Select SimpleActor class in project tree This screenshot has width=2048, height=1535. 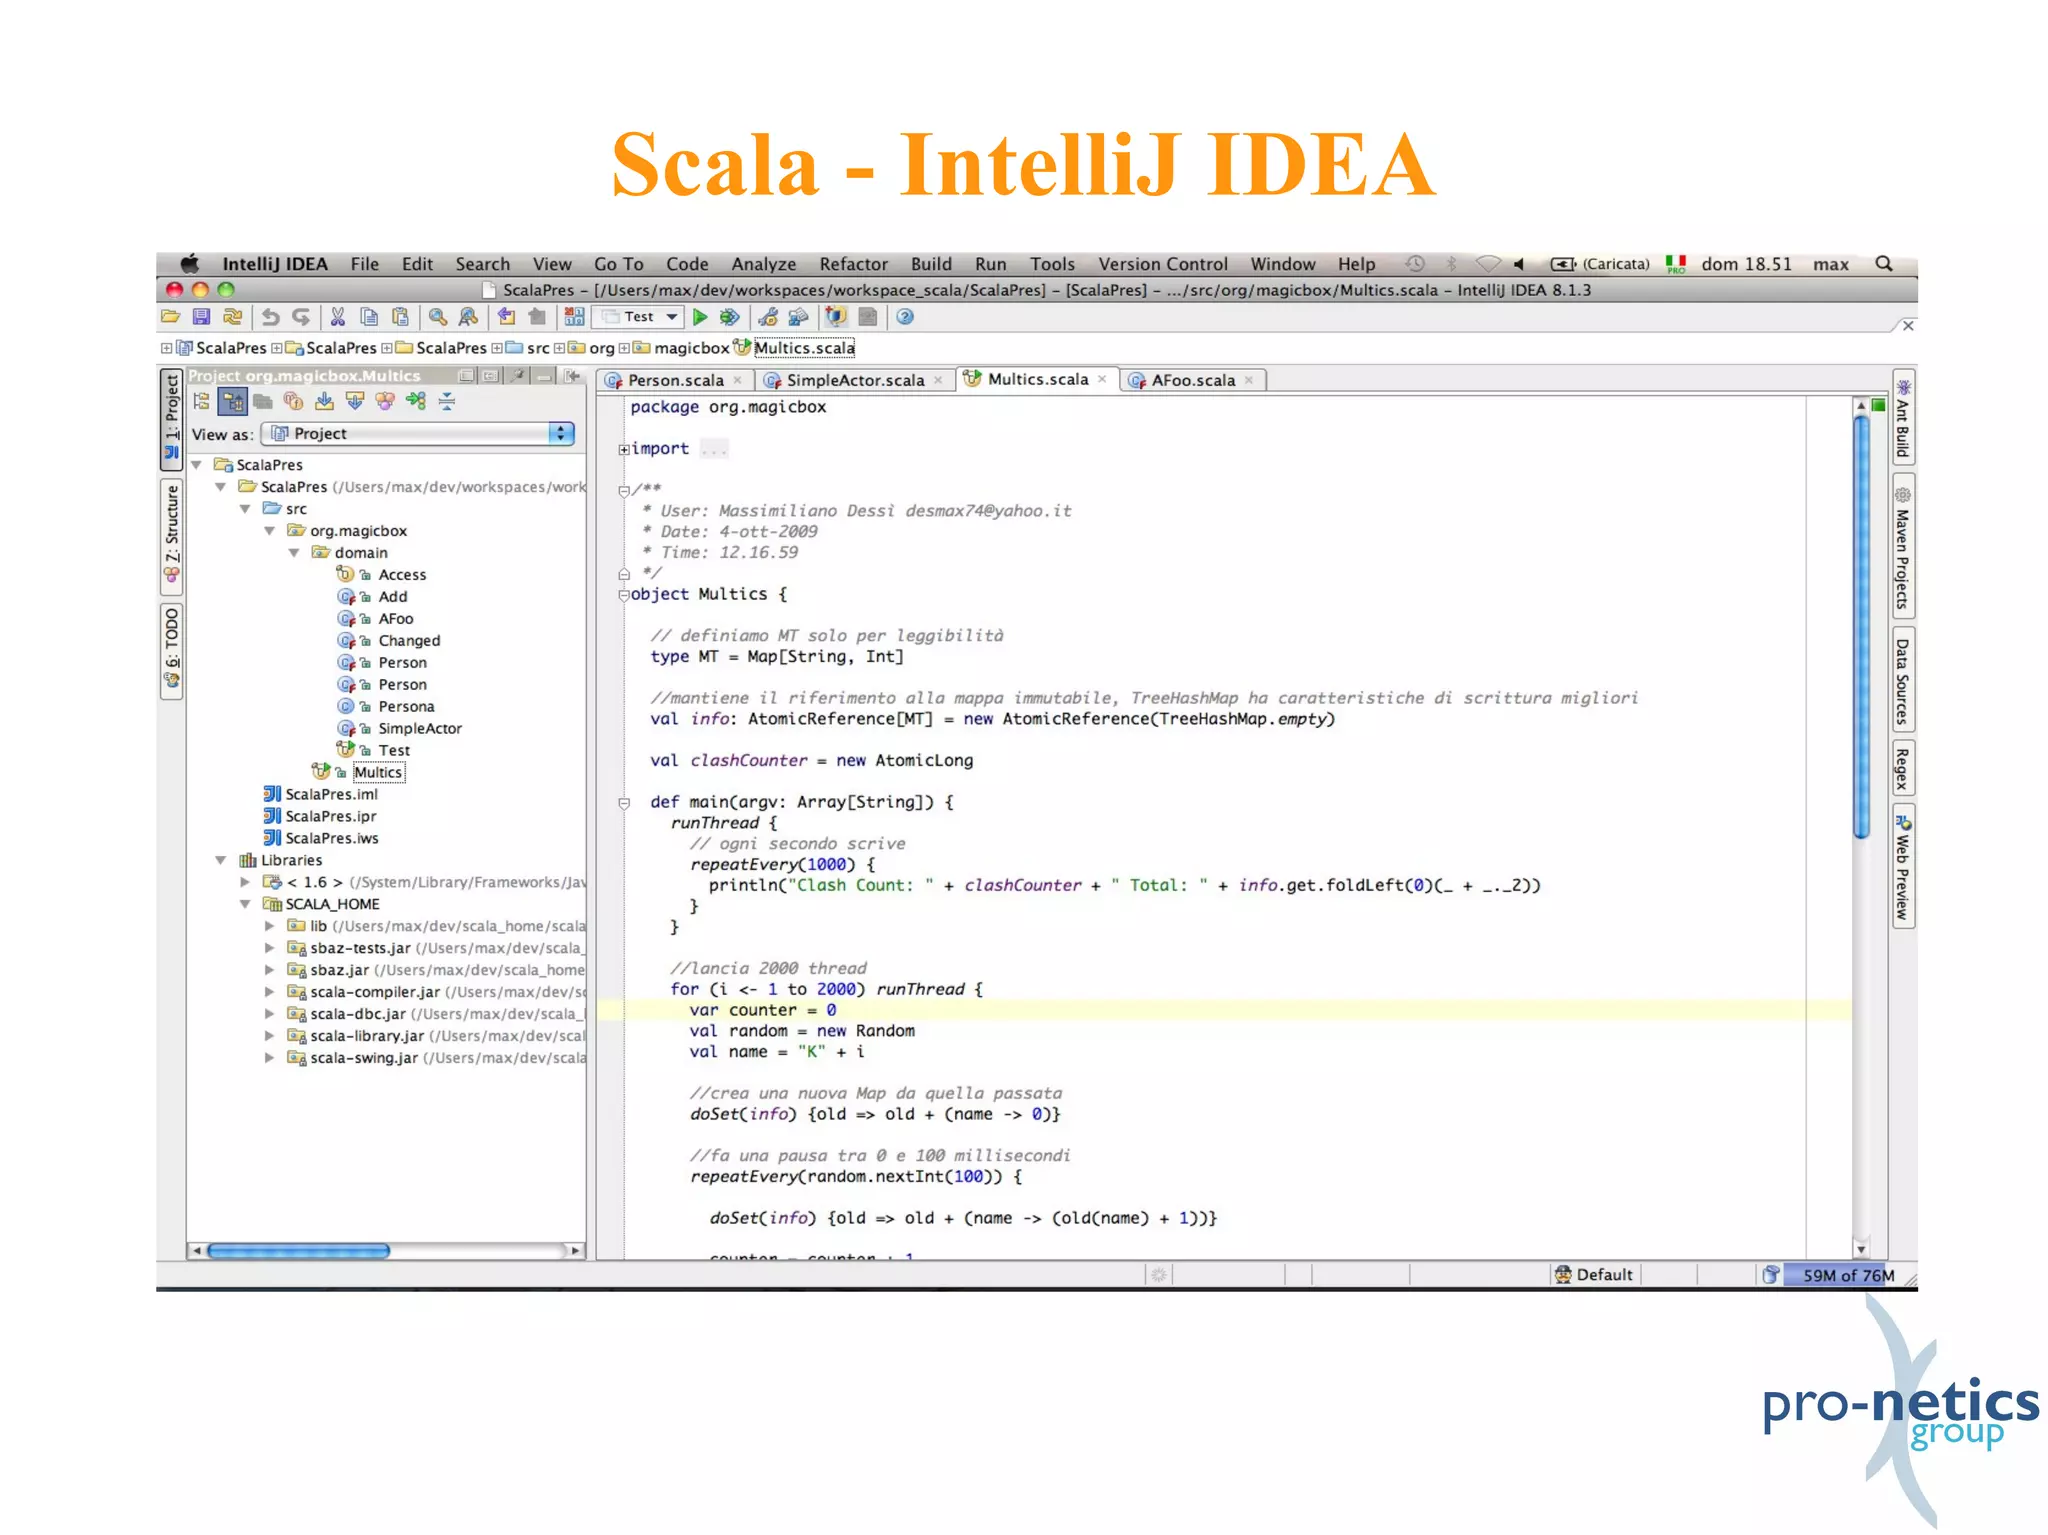point(420,728)
